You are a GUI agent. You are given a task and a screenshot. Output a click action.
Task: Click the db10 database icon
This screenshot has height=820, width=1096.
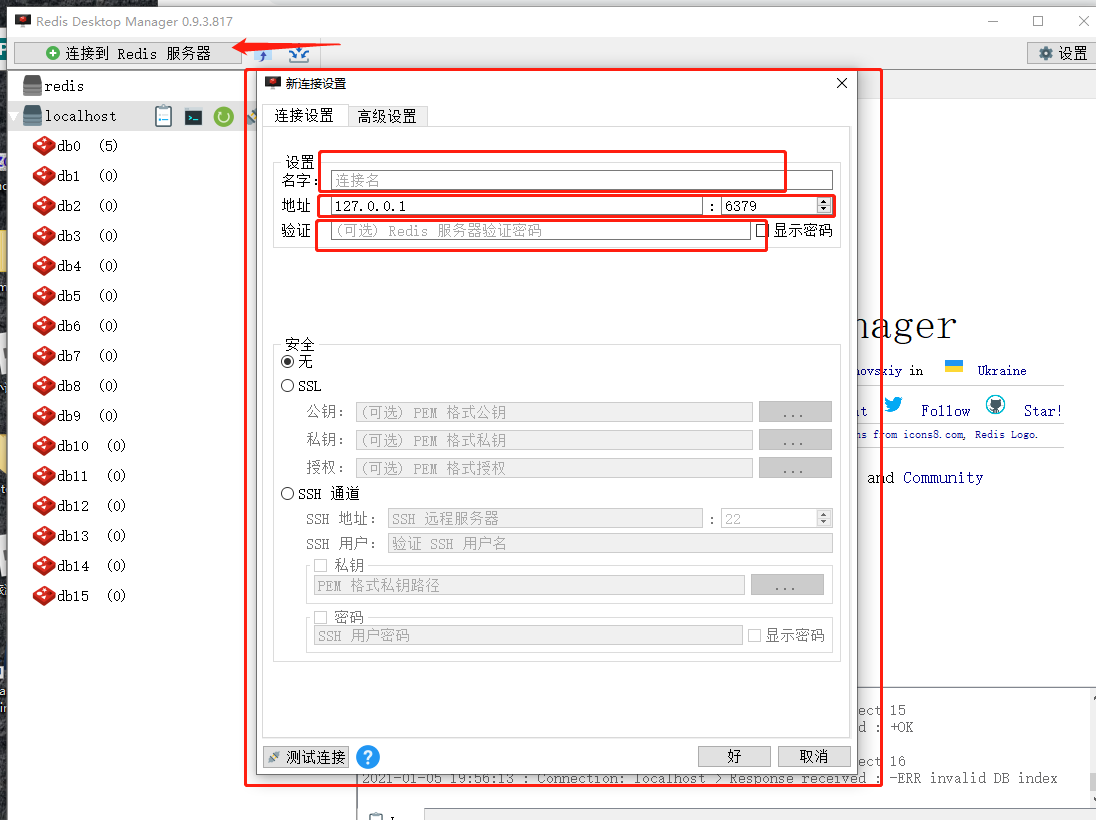point(44,445)
